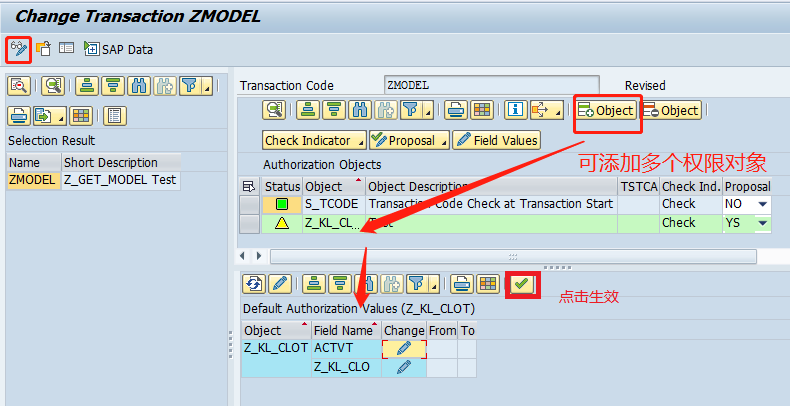The image size is (790, 406).
Task: Choose layout grid icon in left panel
Action: [81, 116]
